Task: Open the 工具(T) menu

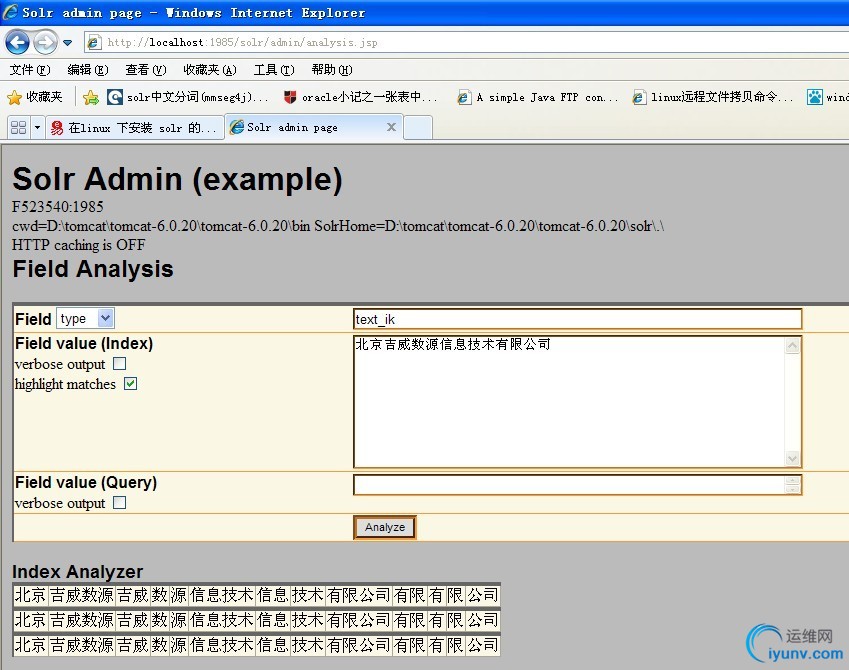Action: [x=274, y=70]
